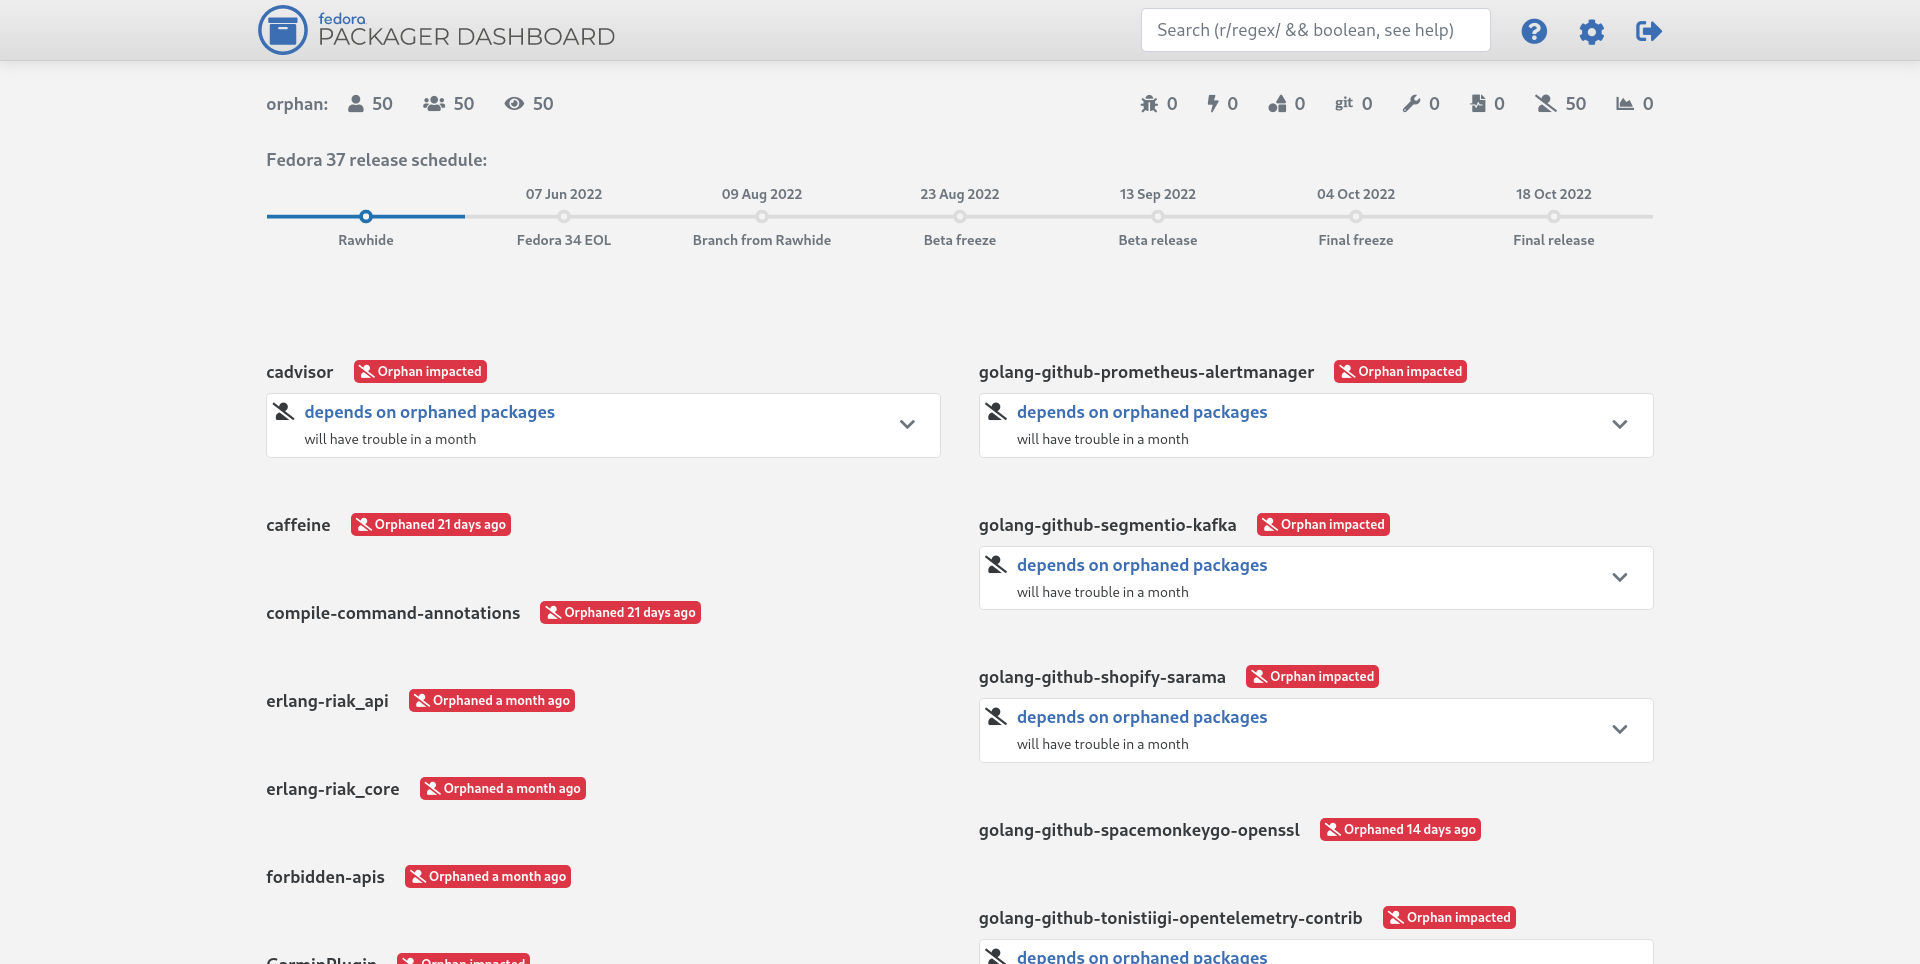Select golang-github-prometheus-alertmanager package name
This screenshot has width=1920, height=964.
(x=1146, y=372)
